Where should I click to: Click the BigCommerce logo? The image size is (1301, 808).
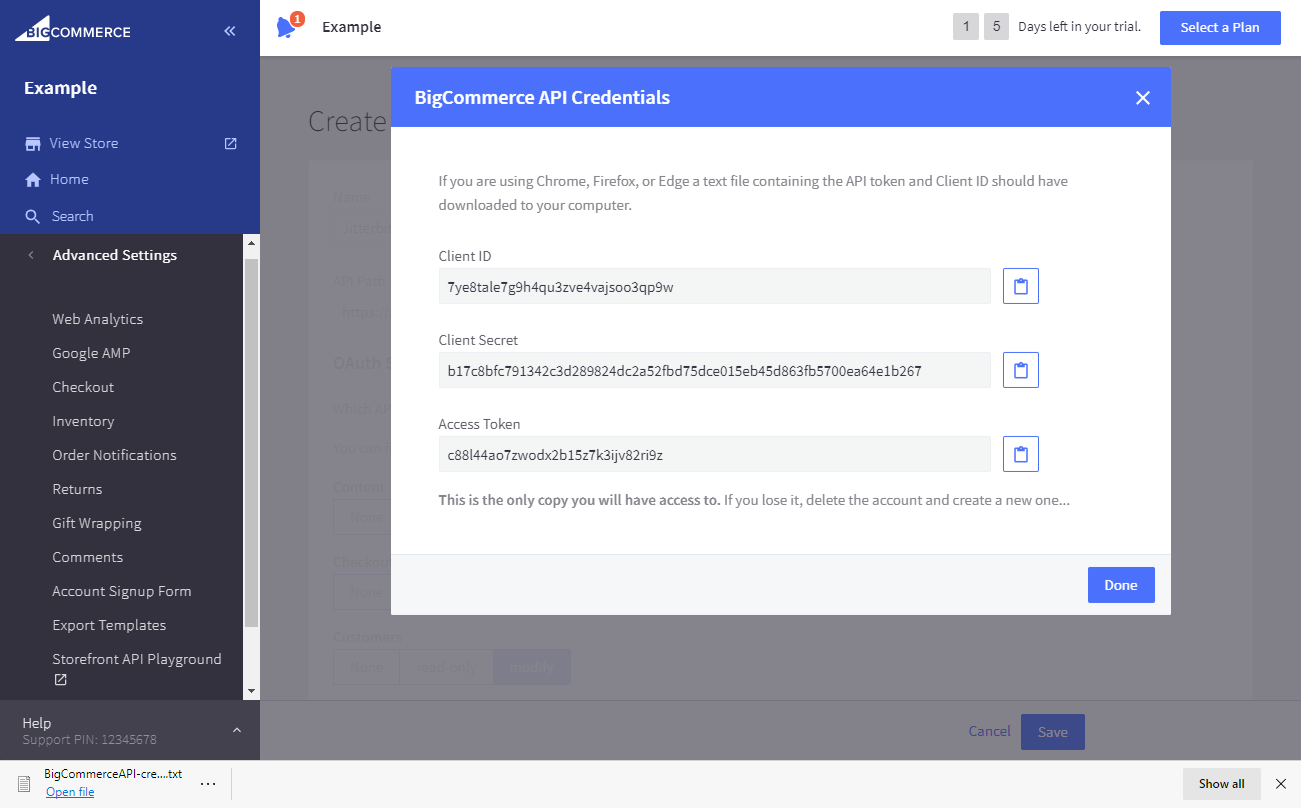click(73, 29)
